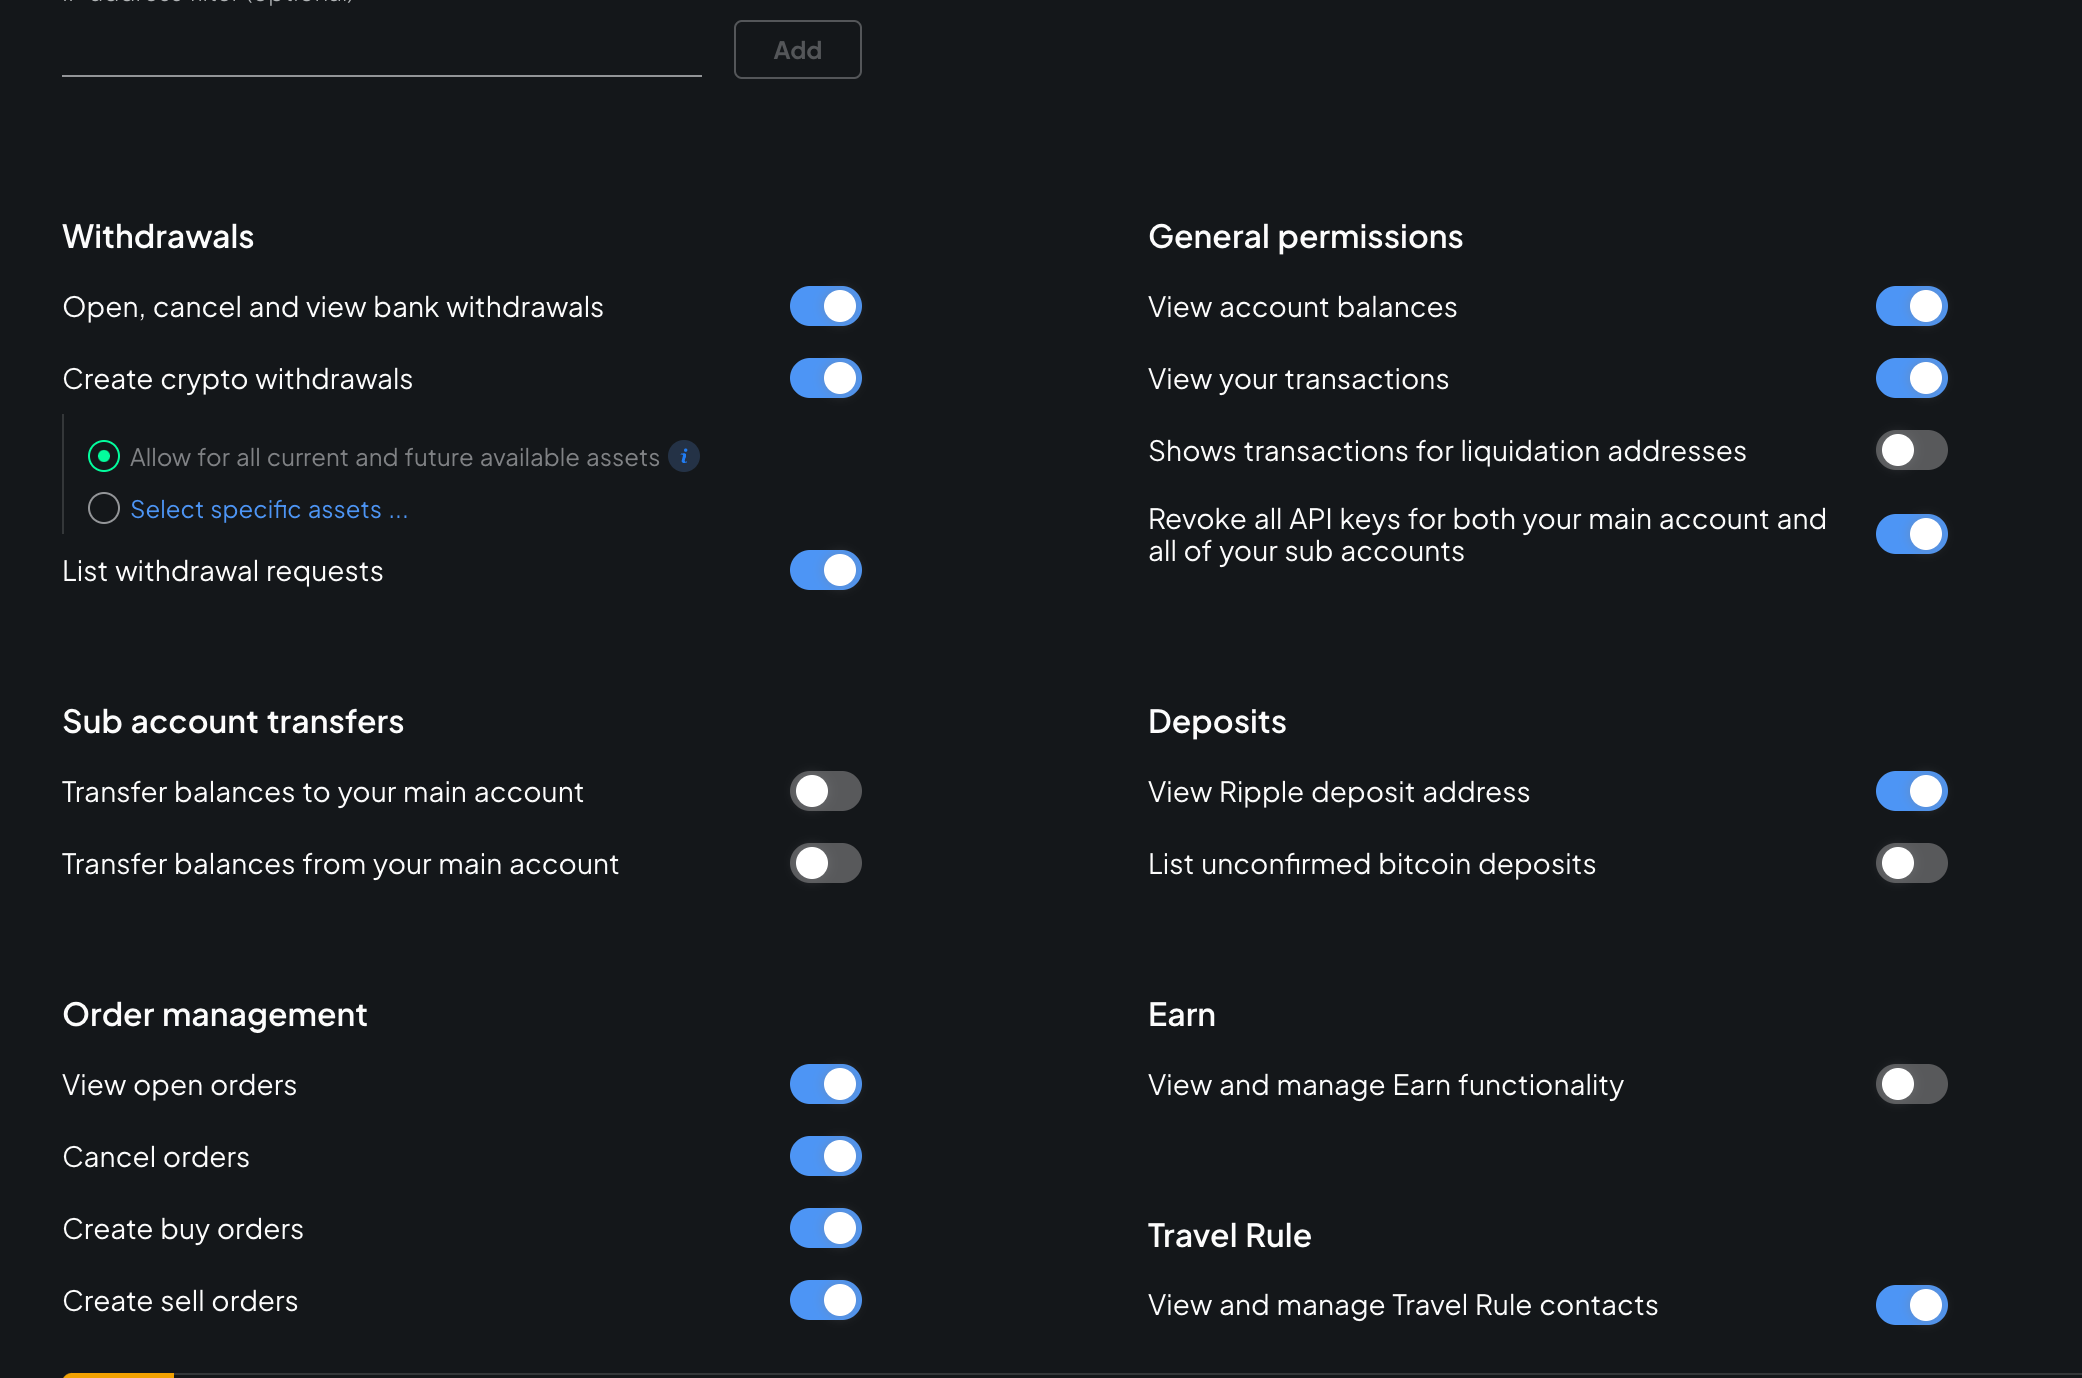Screen dimensions: 2082x1378
Task: Turn off Cancel orders permission
Action: 825,1156
